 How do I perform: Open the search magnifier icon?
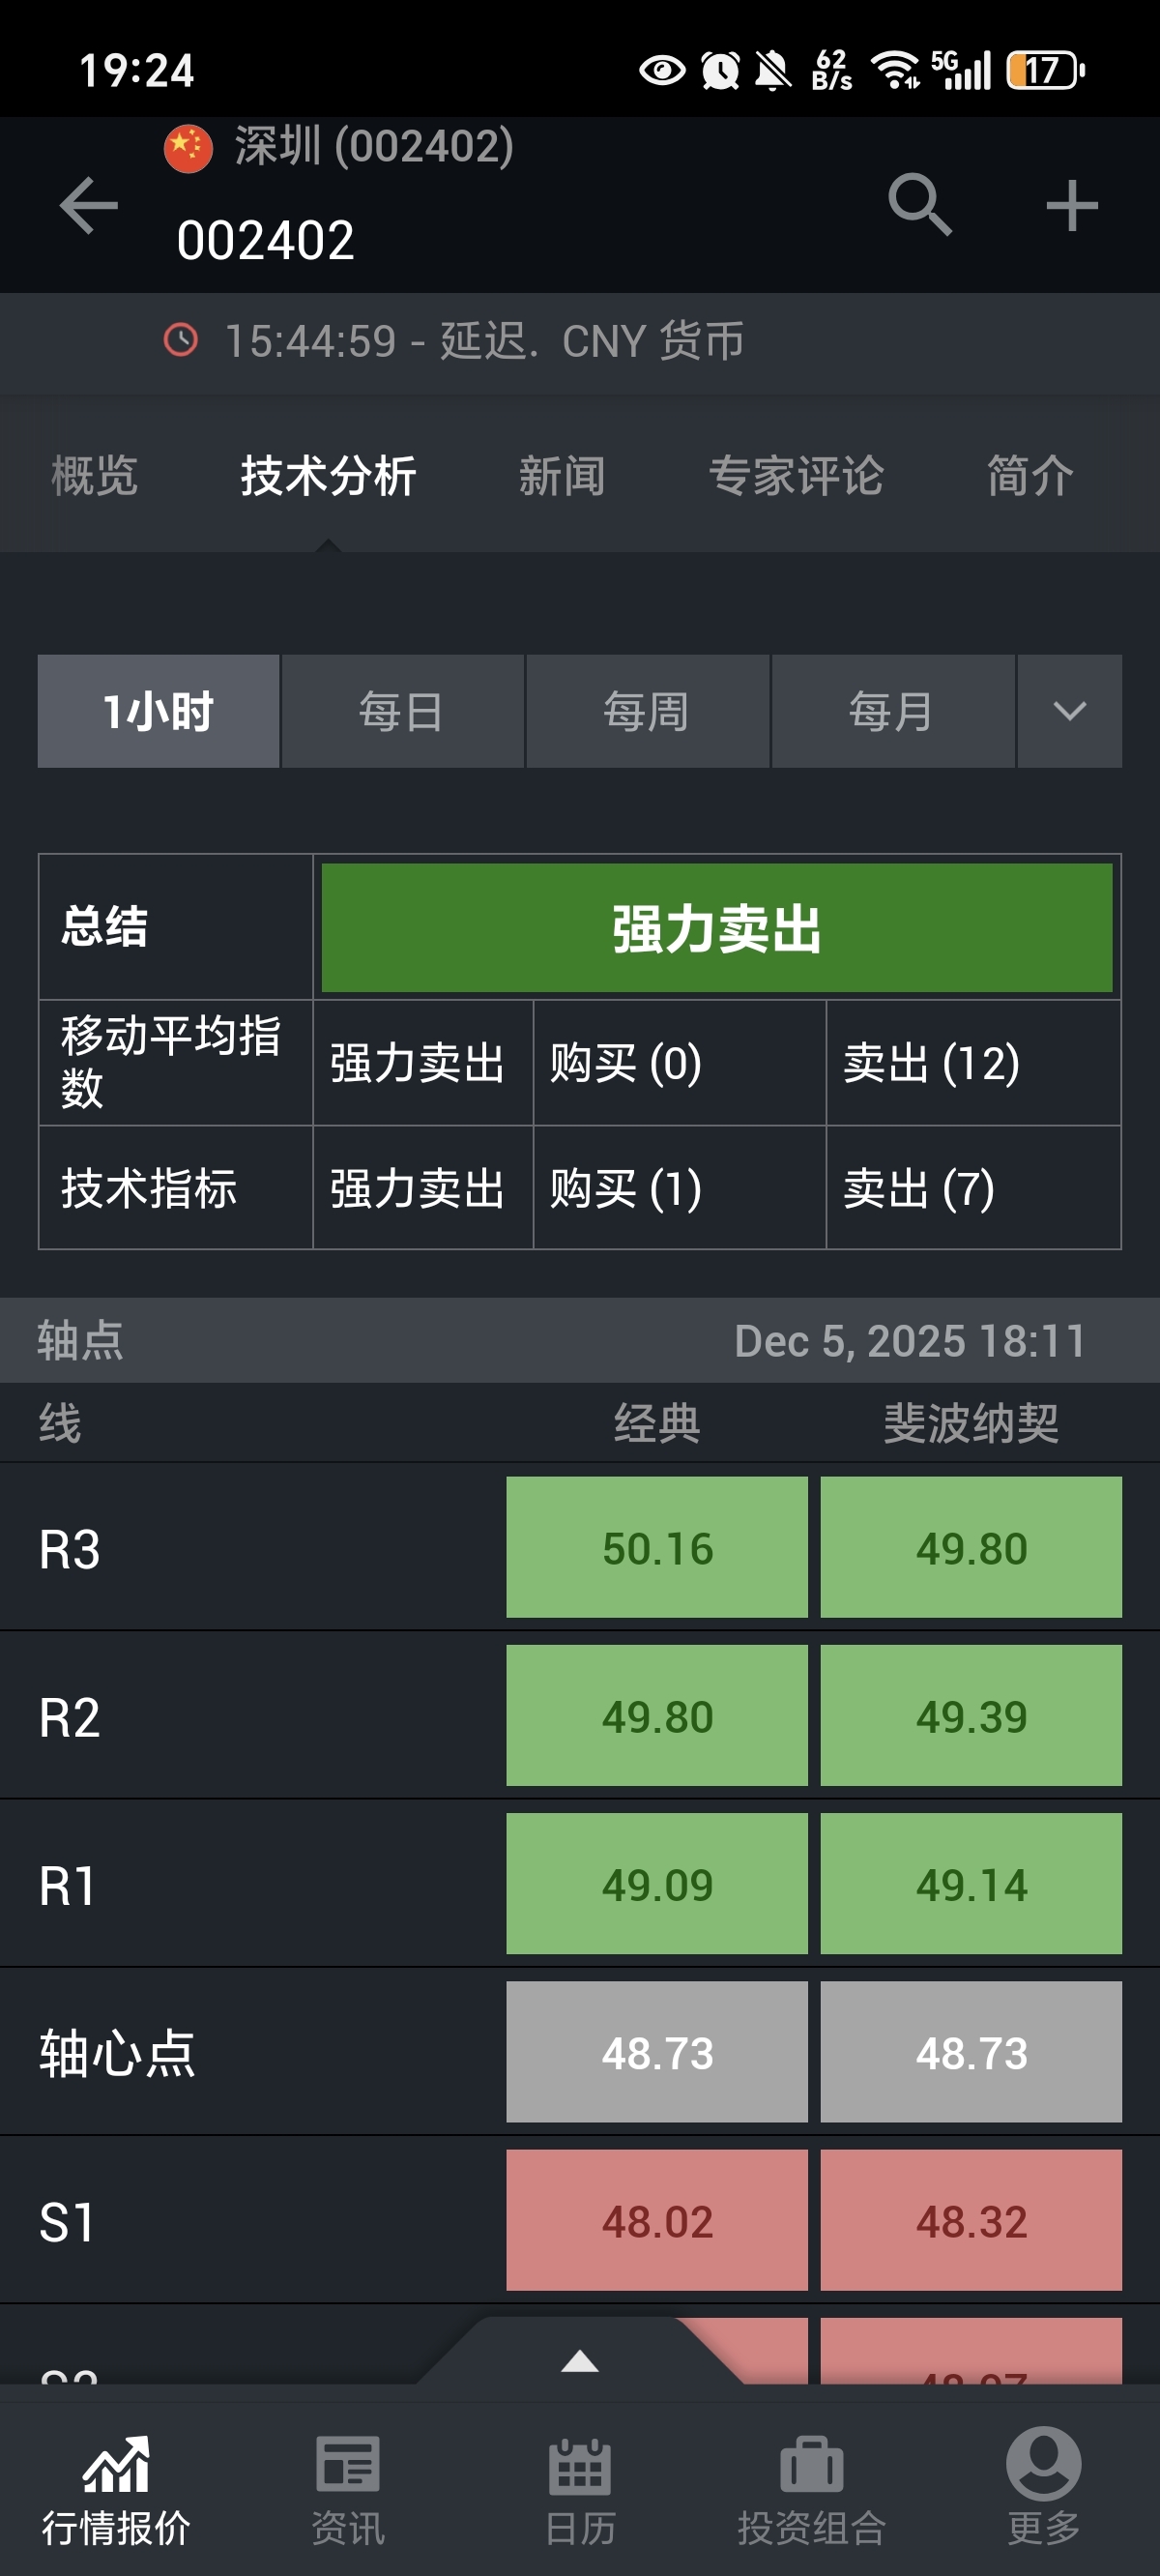(x=920, y=205)
